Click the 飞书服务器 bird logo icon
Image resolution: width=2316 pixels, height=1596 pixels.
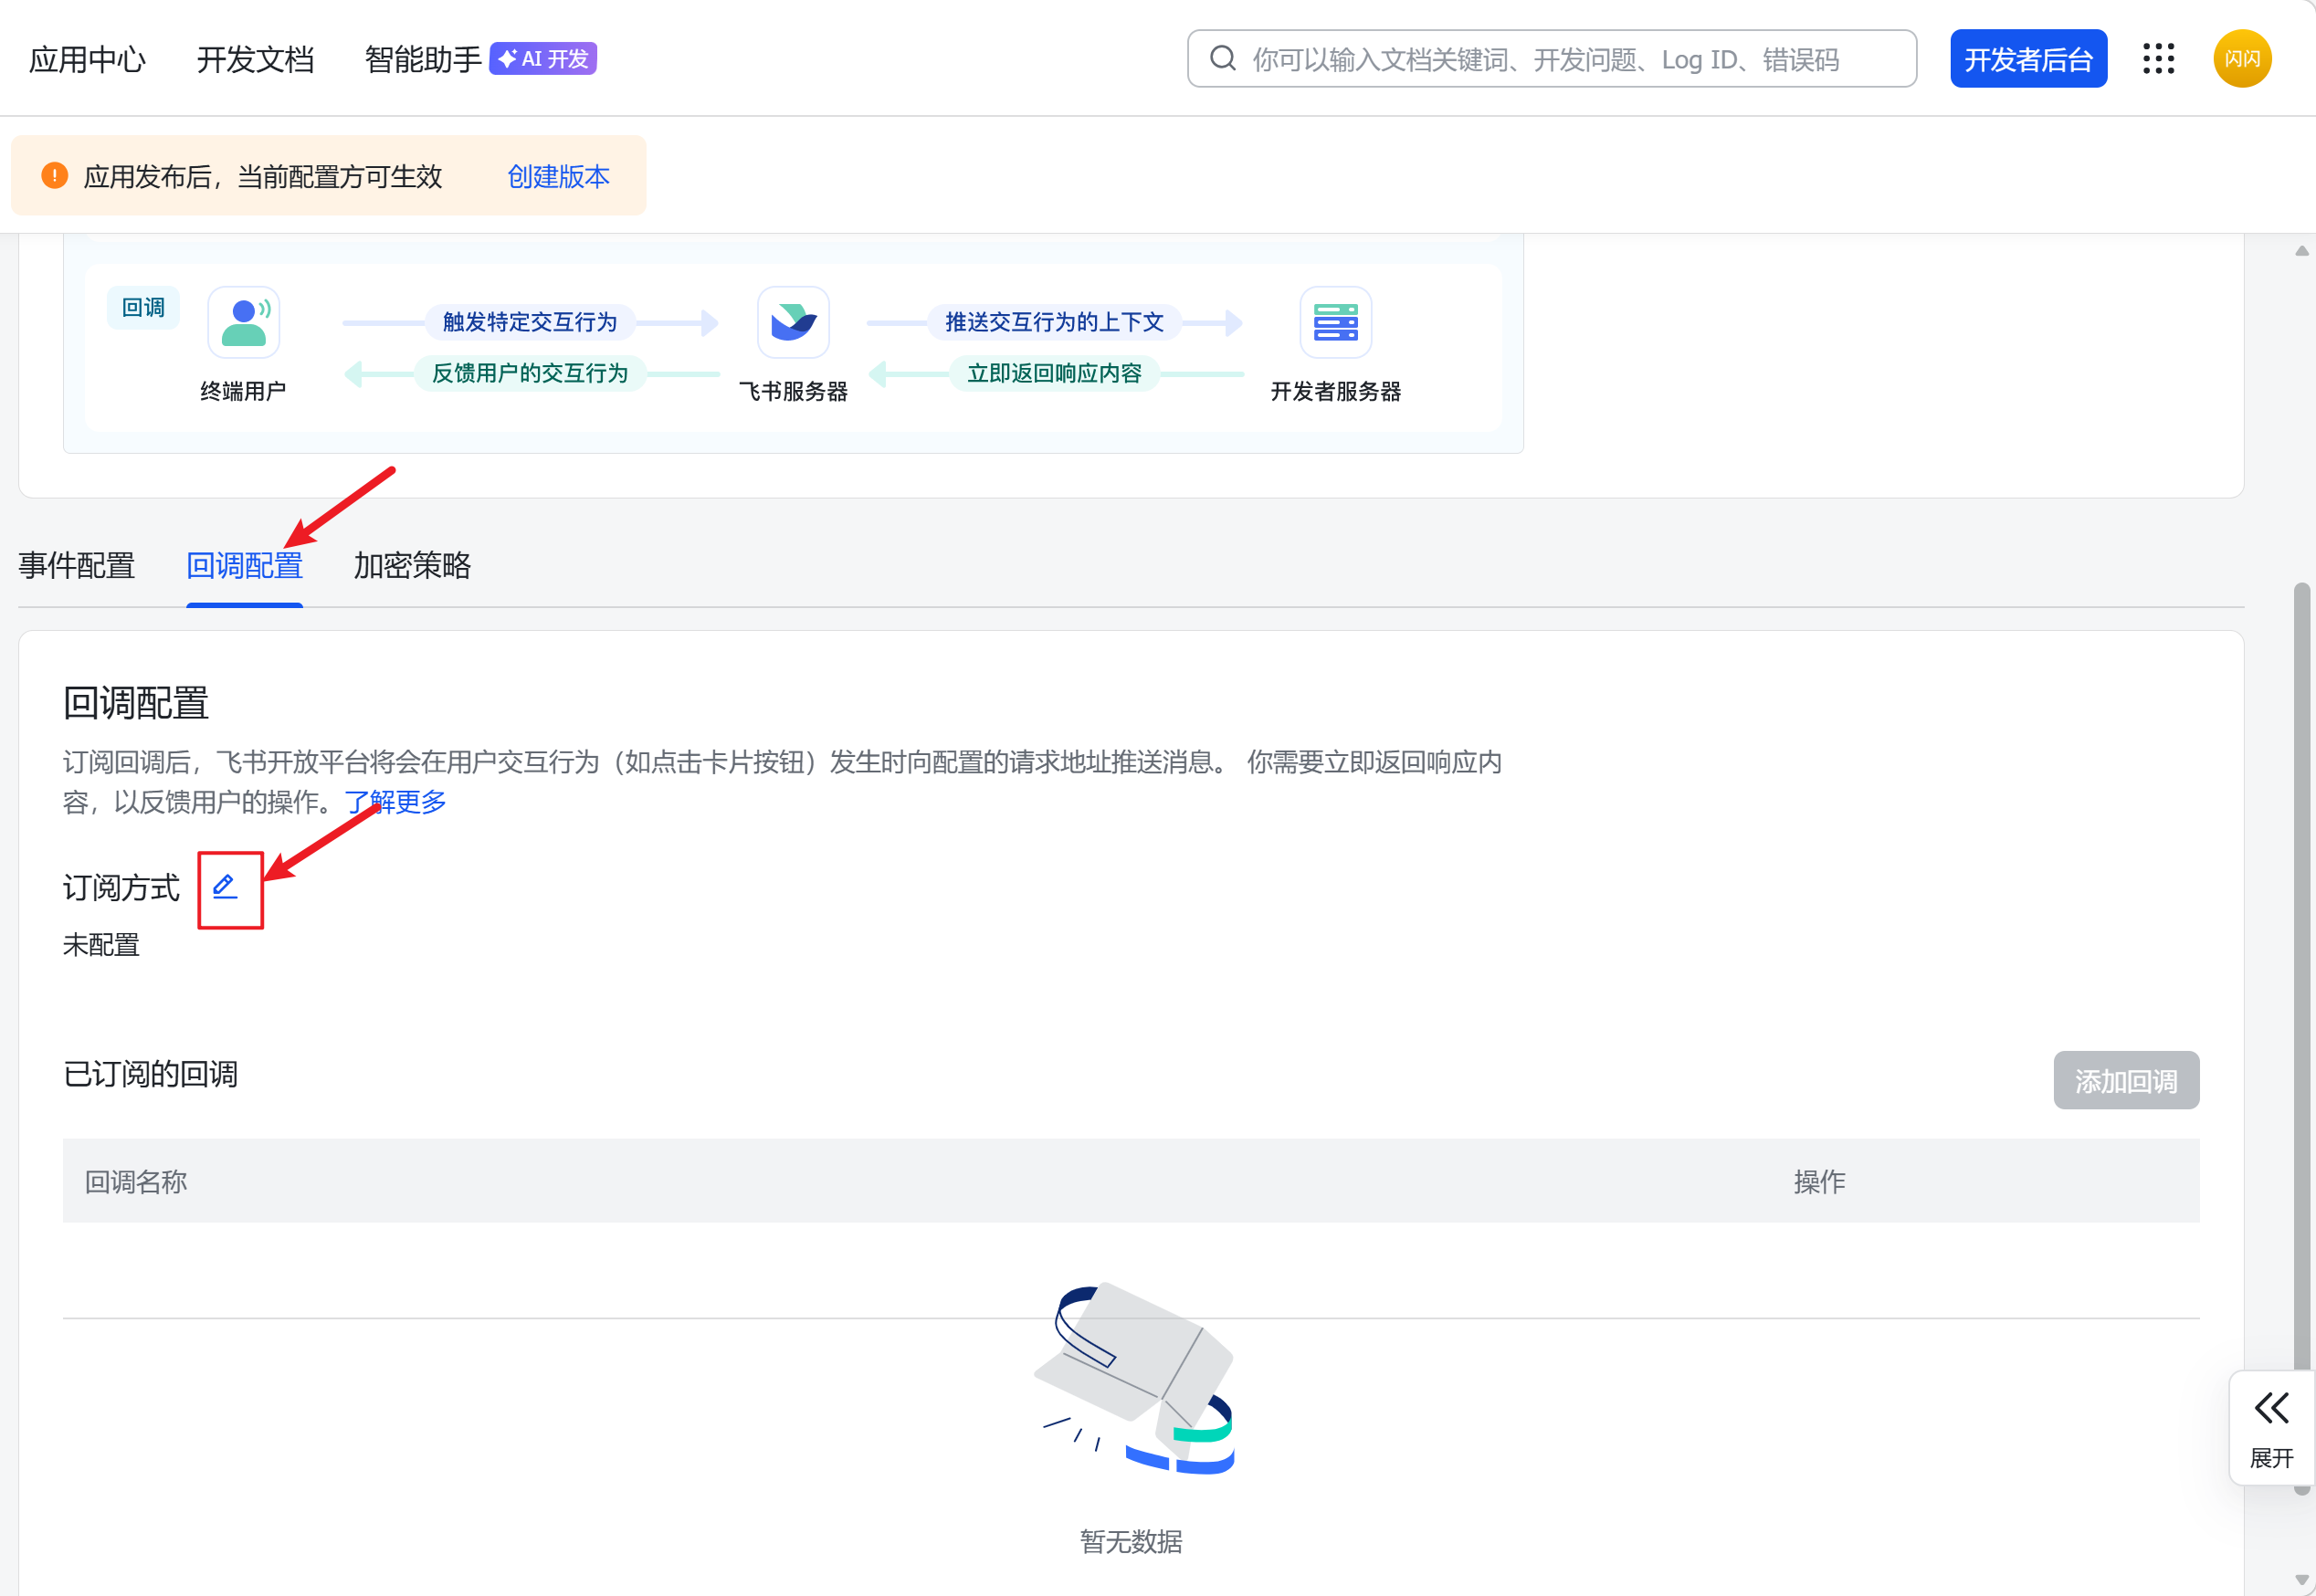[x=793, y=323]
